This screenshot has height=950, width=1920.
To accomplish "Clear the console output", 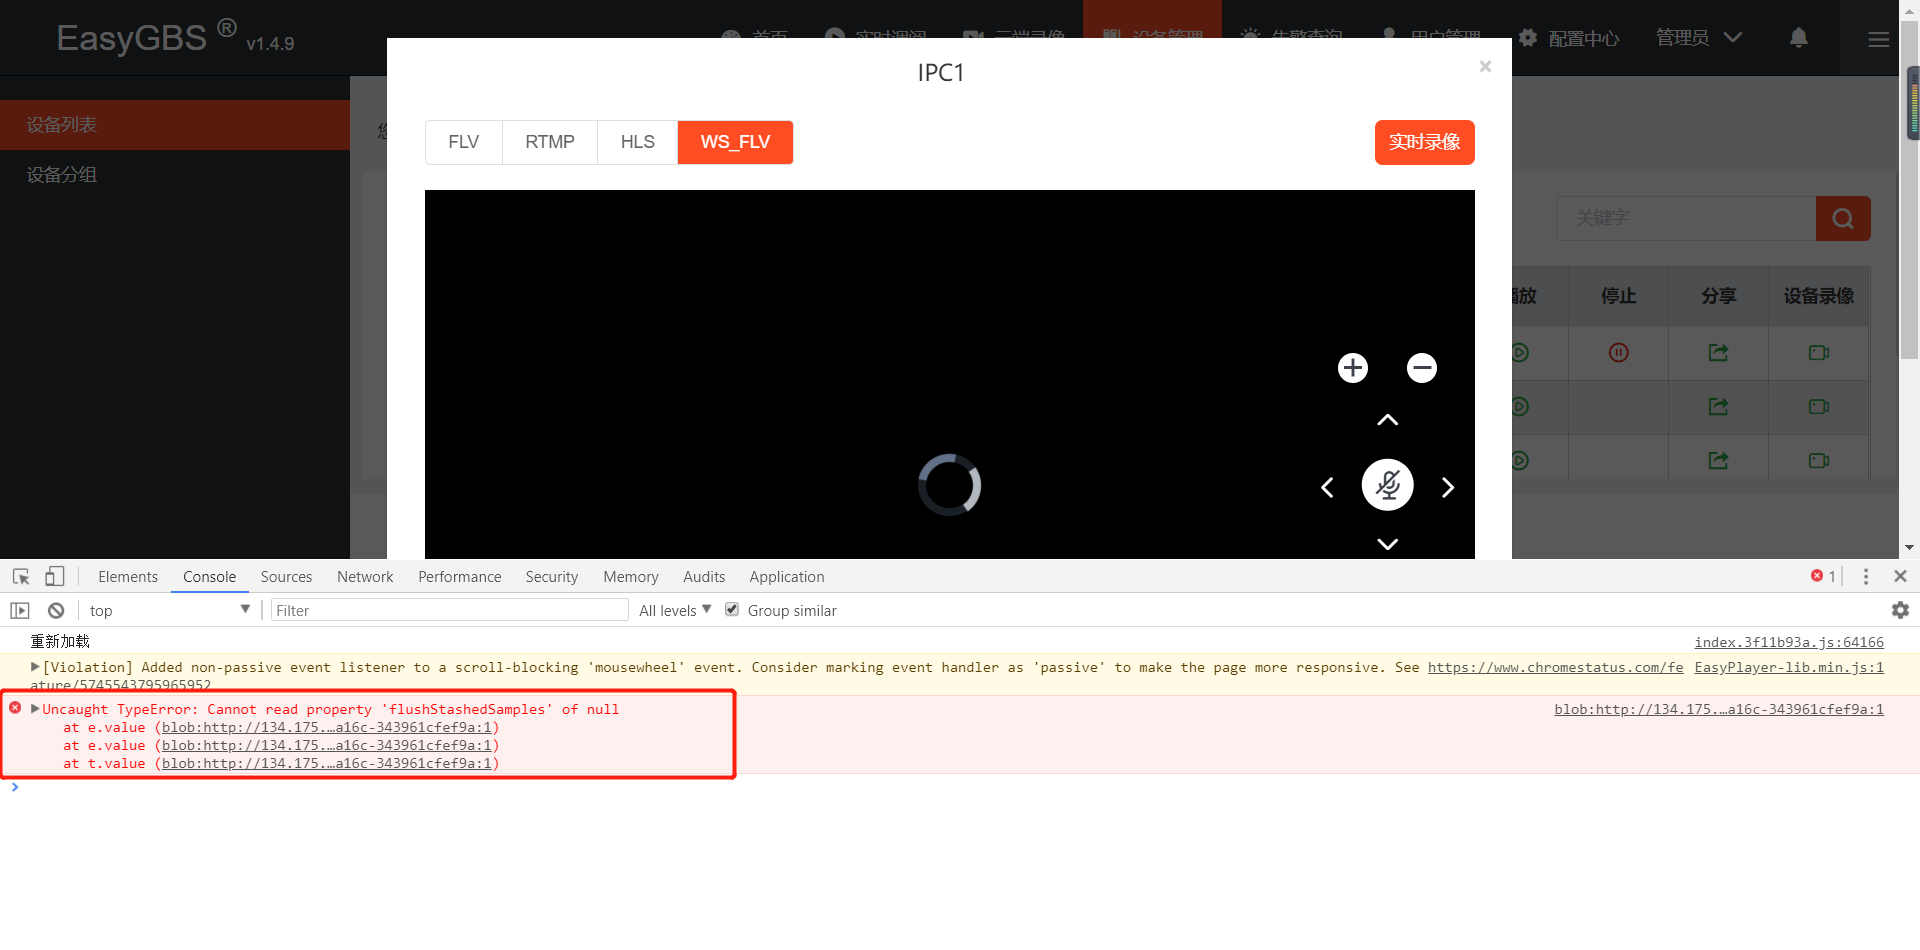I will [56, 610].
